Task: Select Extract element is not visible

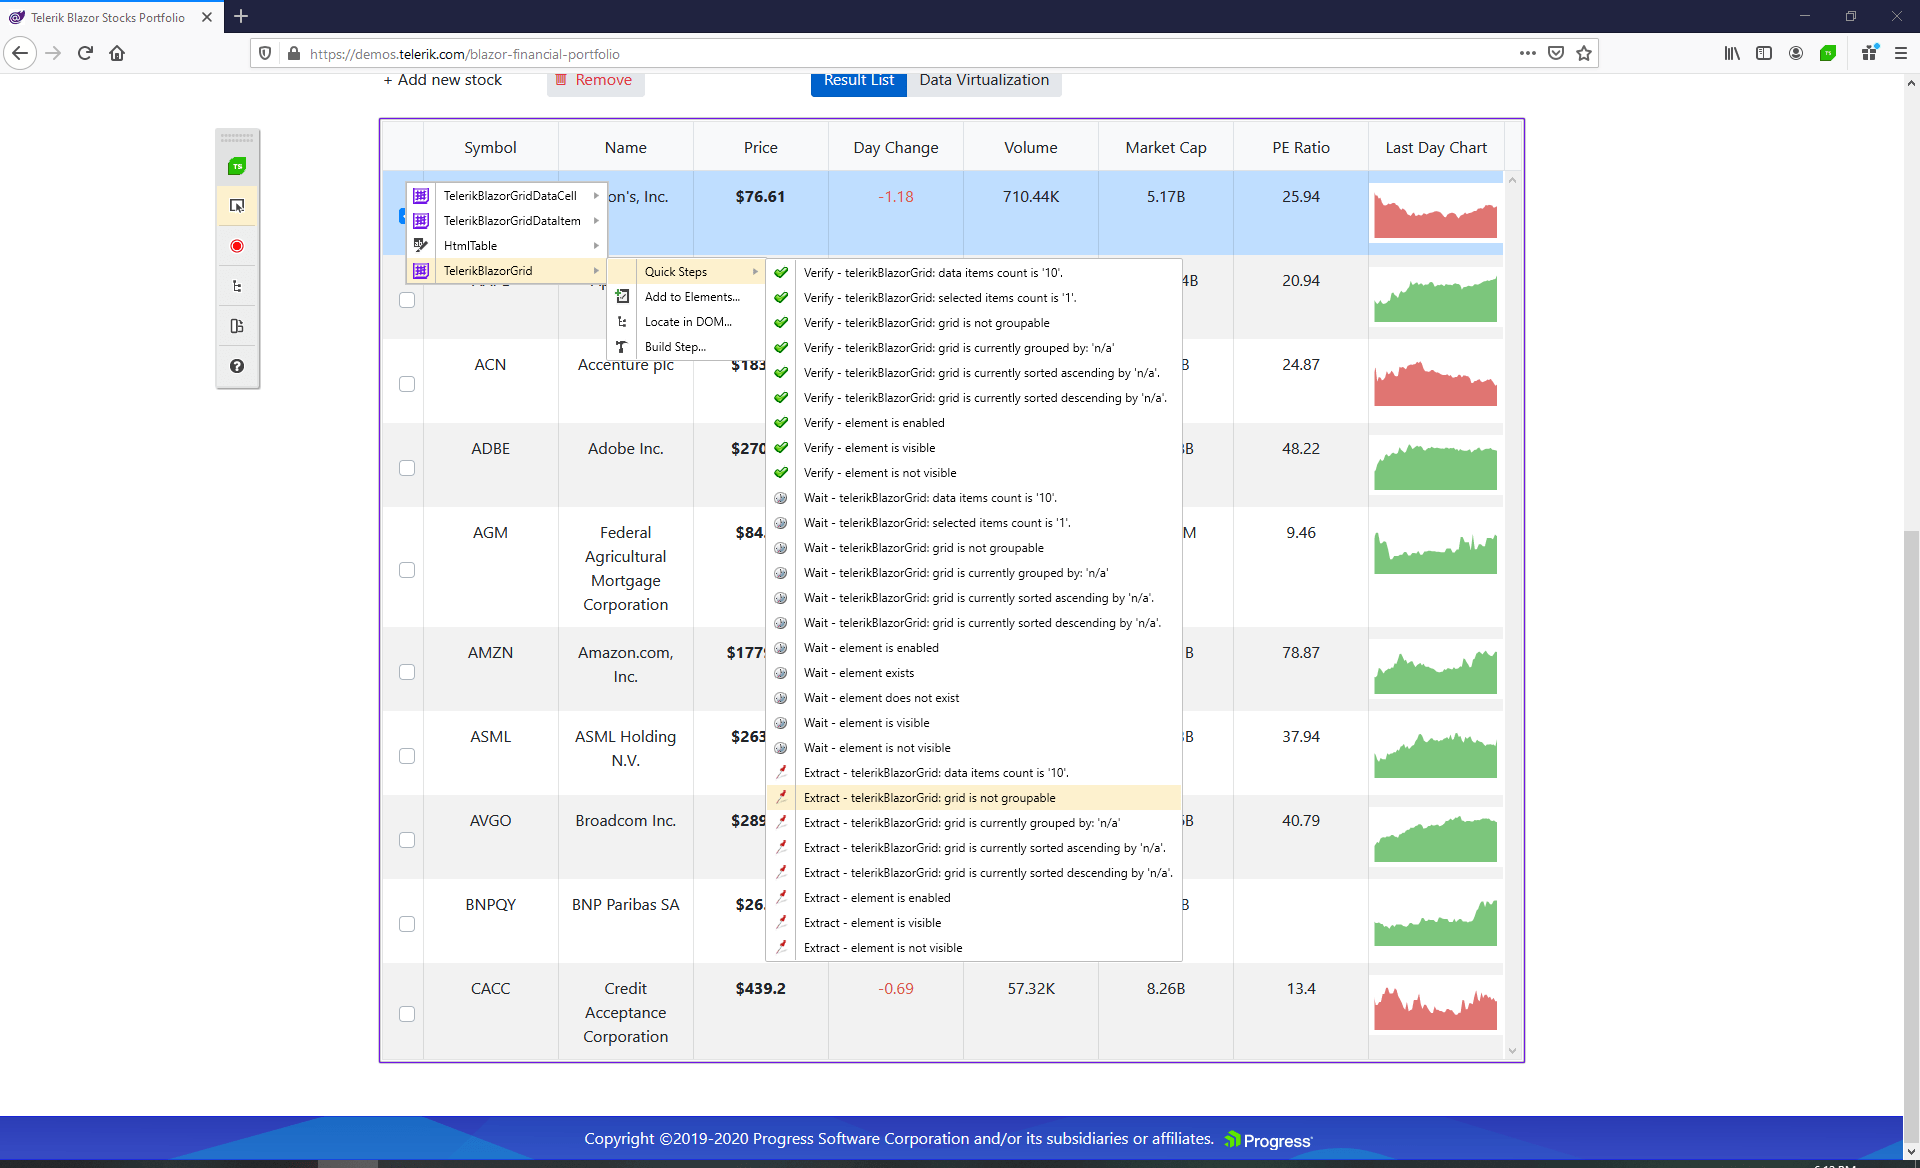Action: (975, 947)
